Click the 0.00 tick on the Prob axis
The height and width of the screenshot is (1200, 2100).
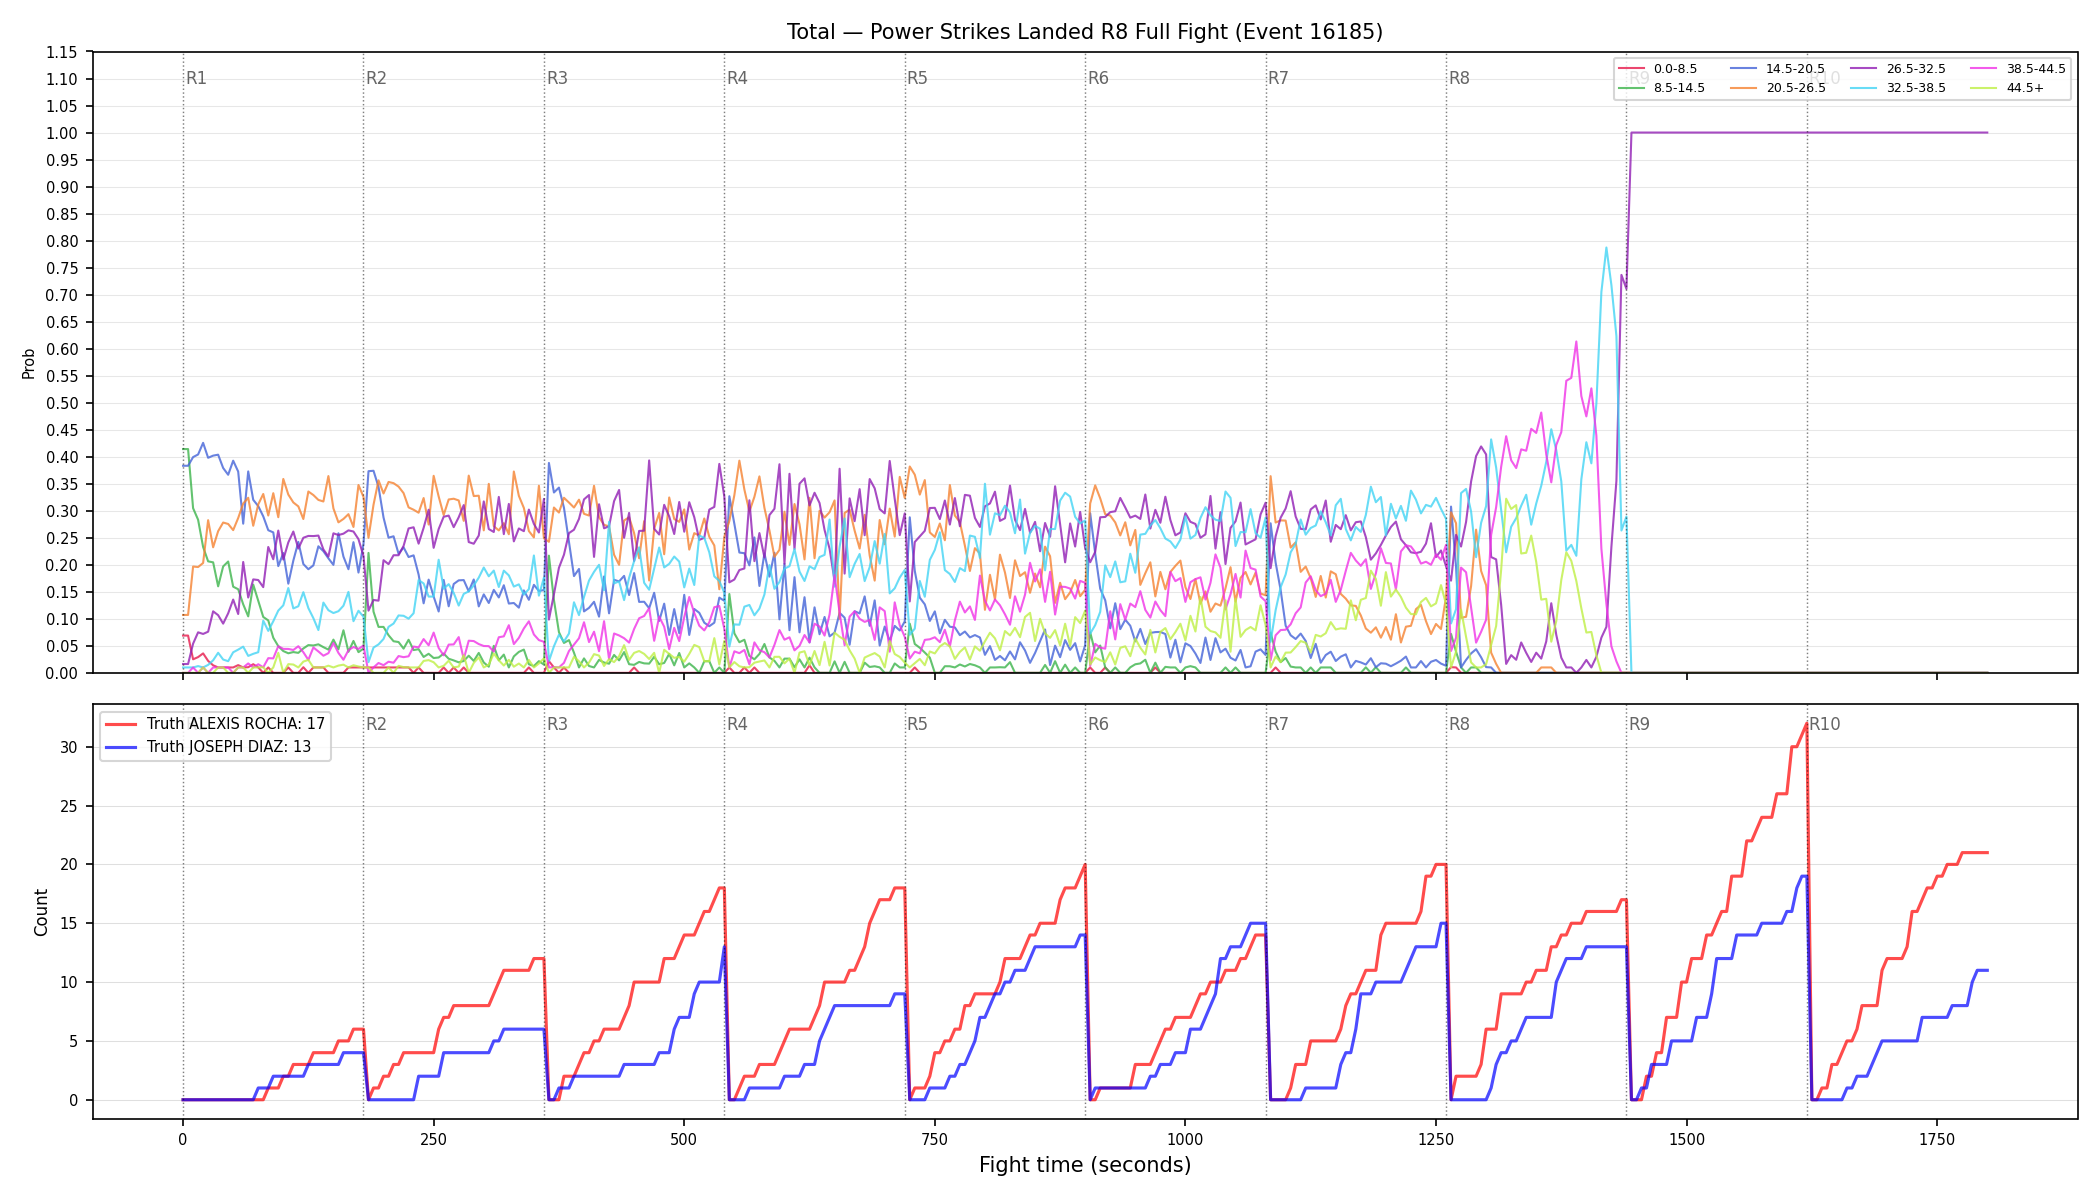coord(62,673)
